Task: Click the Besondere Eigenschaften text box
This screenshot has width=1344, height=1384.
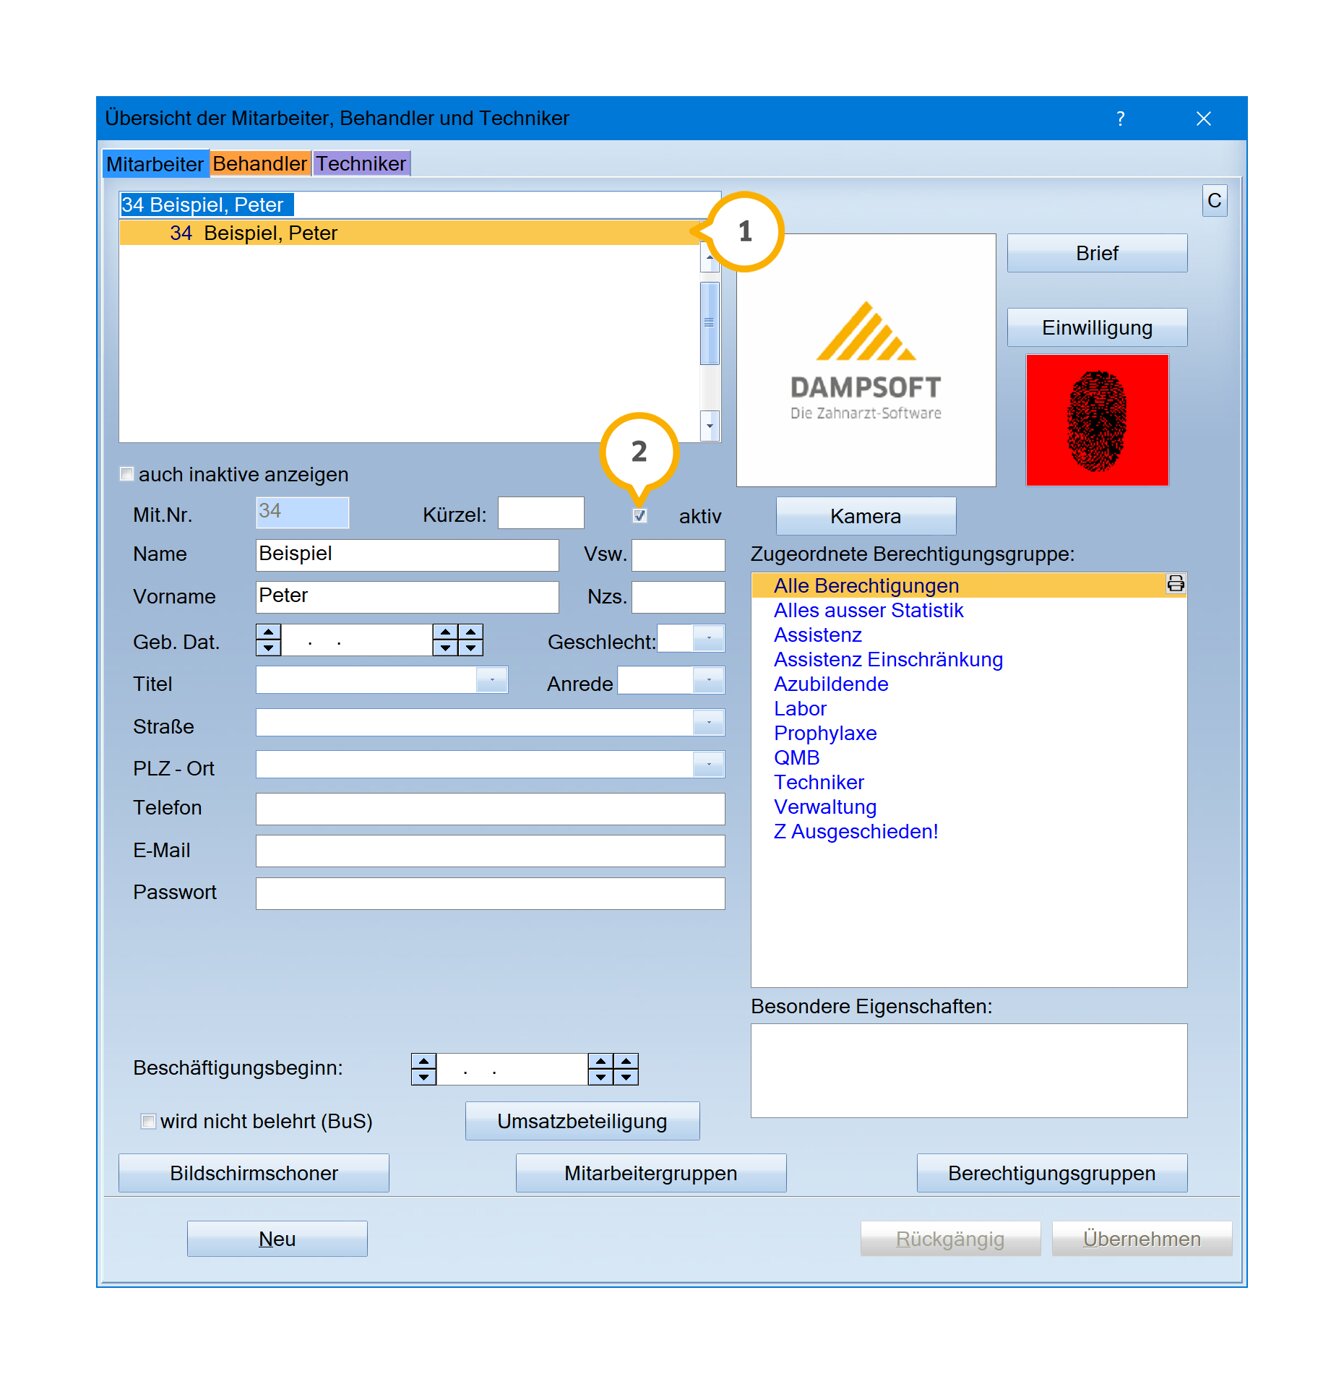Action: click(x=969, y=1070)
